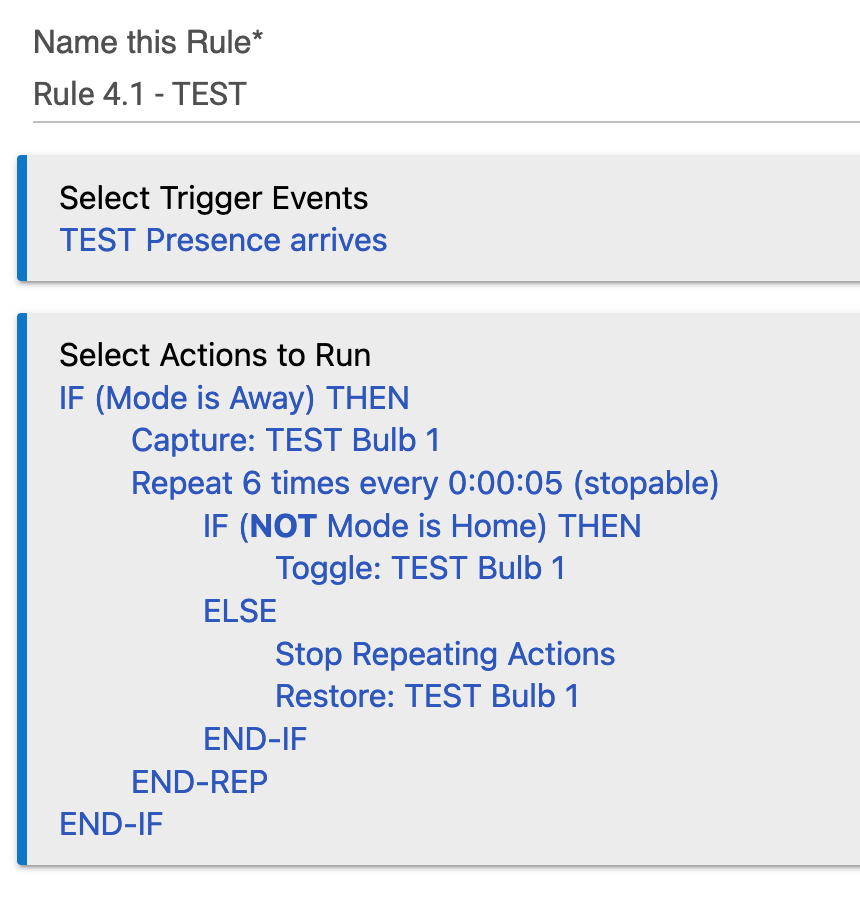Edit the Capture: TEST Bulb 1 action
860x916 pixels.
(286, 440)
